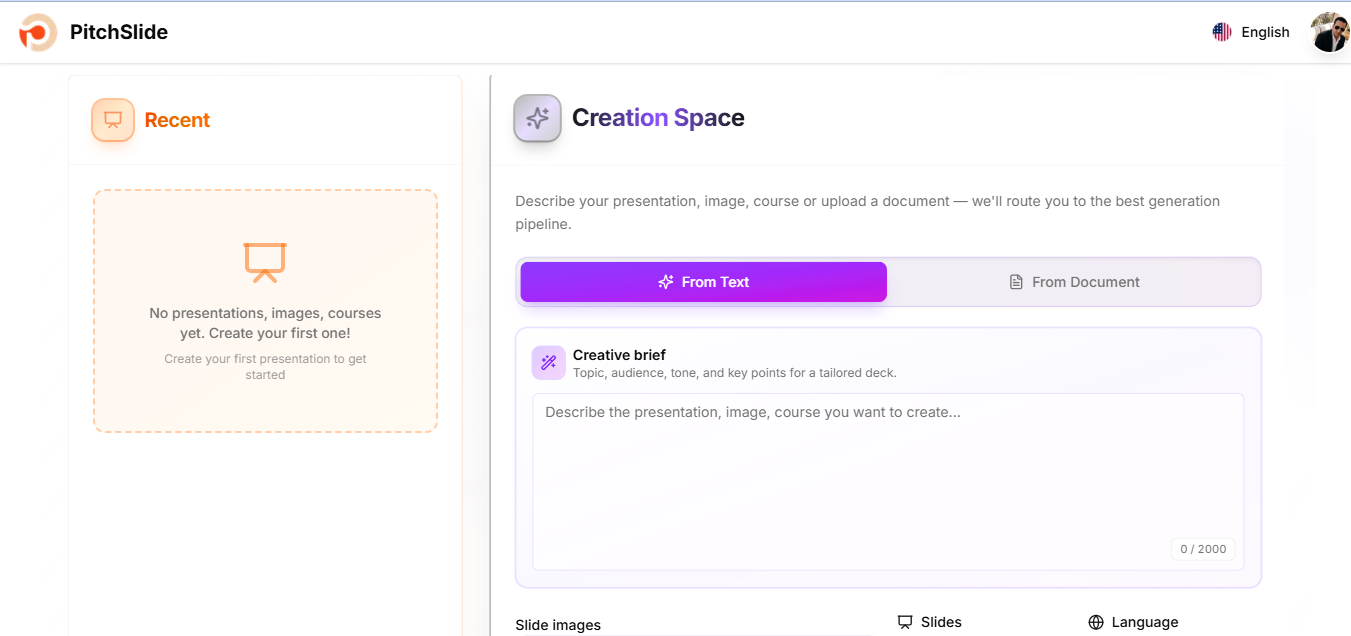This screenshot has height=636, width=1351.
Task: Click the Creative brief magic wand icon
Action: [548, 363]
